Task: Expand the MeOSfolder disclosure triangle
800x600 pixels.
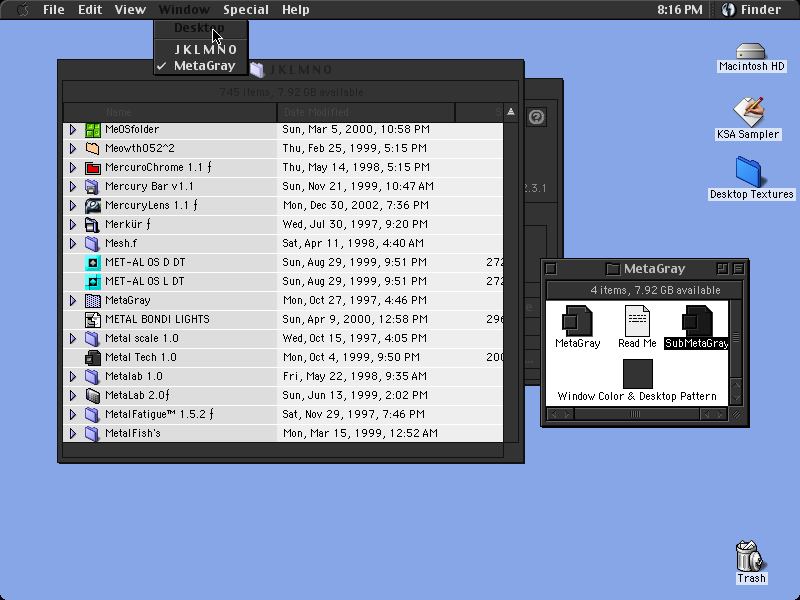Action: pos(73,130)
